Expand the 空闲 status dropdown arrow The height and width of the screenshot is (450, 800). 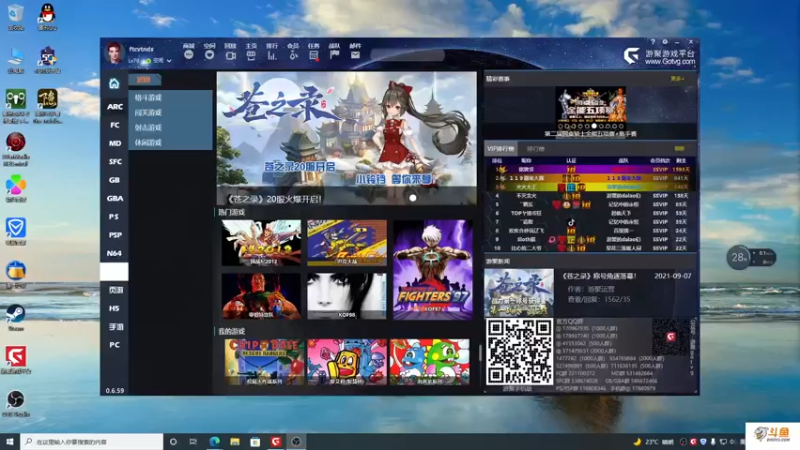(x=169, y=61)
